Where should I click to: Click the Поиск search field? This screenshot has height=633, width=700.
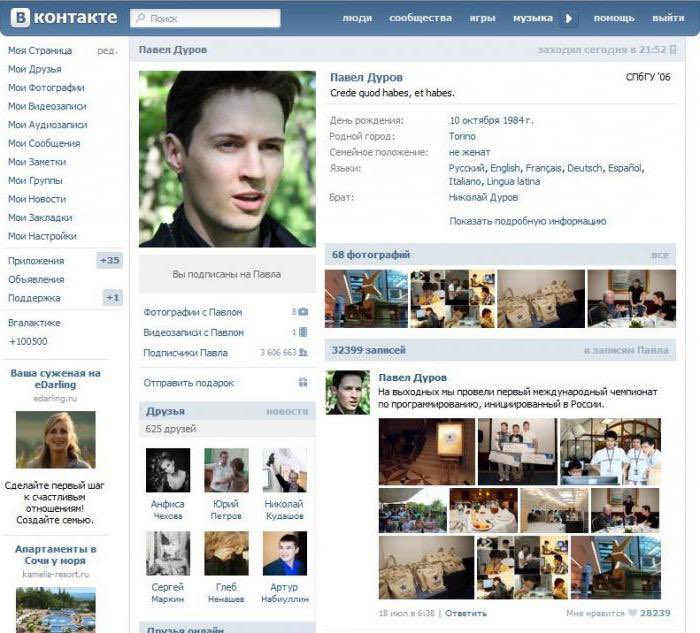(x=205, y=18)
